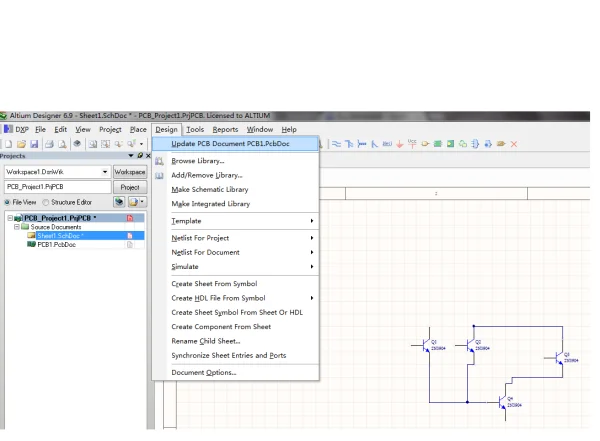Click the Place Part gate icon
This screenshot has width=600, height=441.
tap(425, 144)
